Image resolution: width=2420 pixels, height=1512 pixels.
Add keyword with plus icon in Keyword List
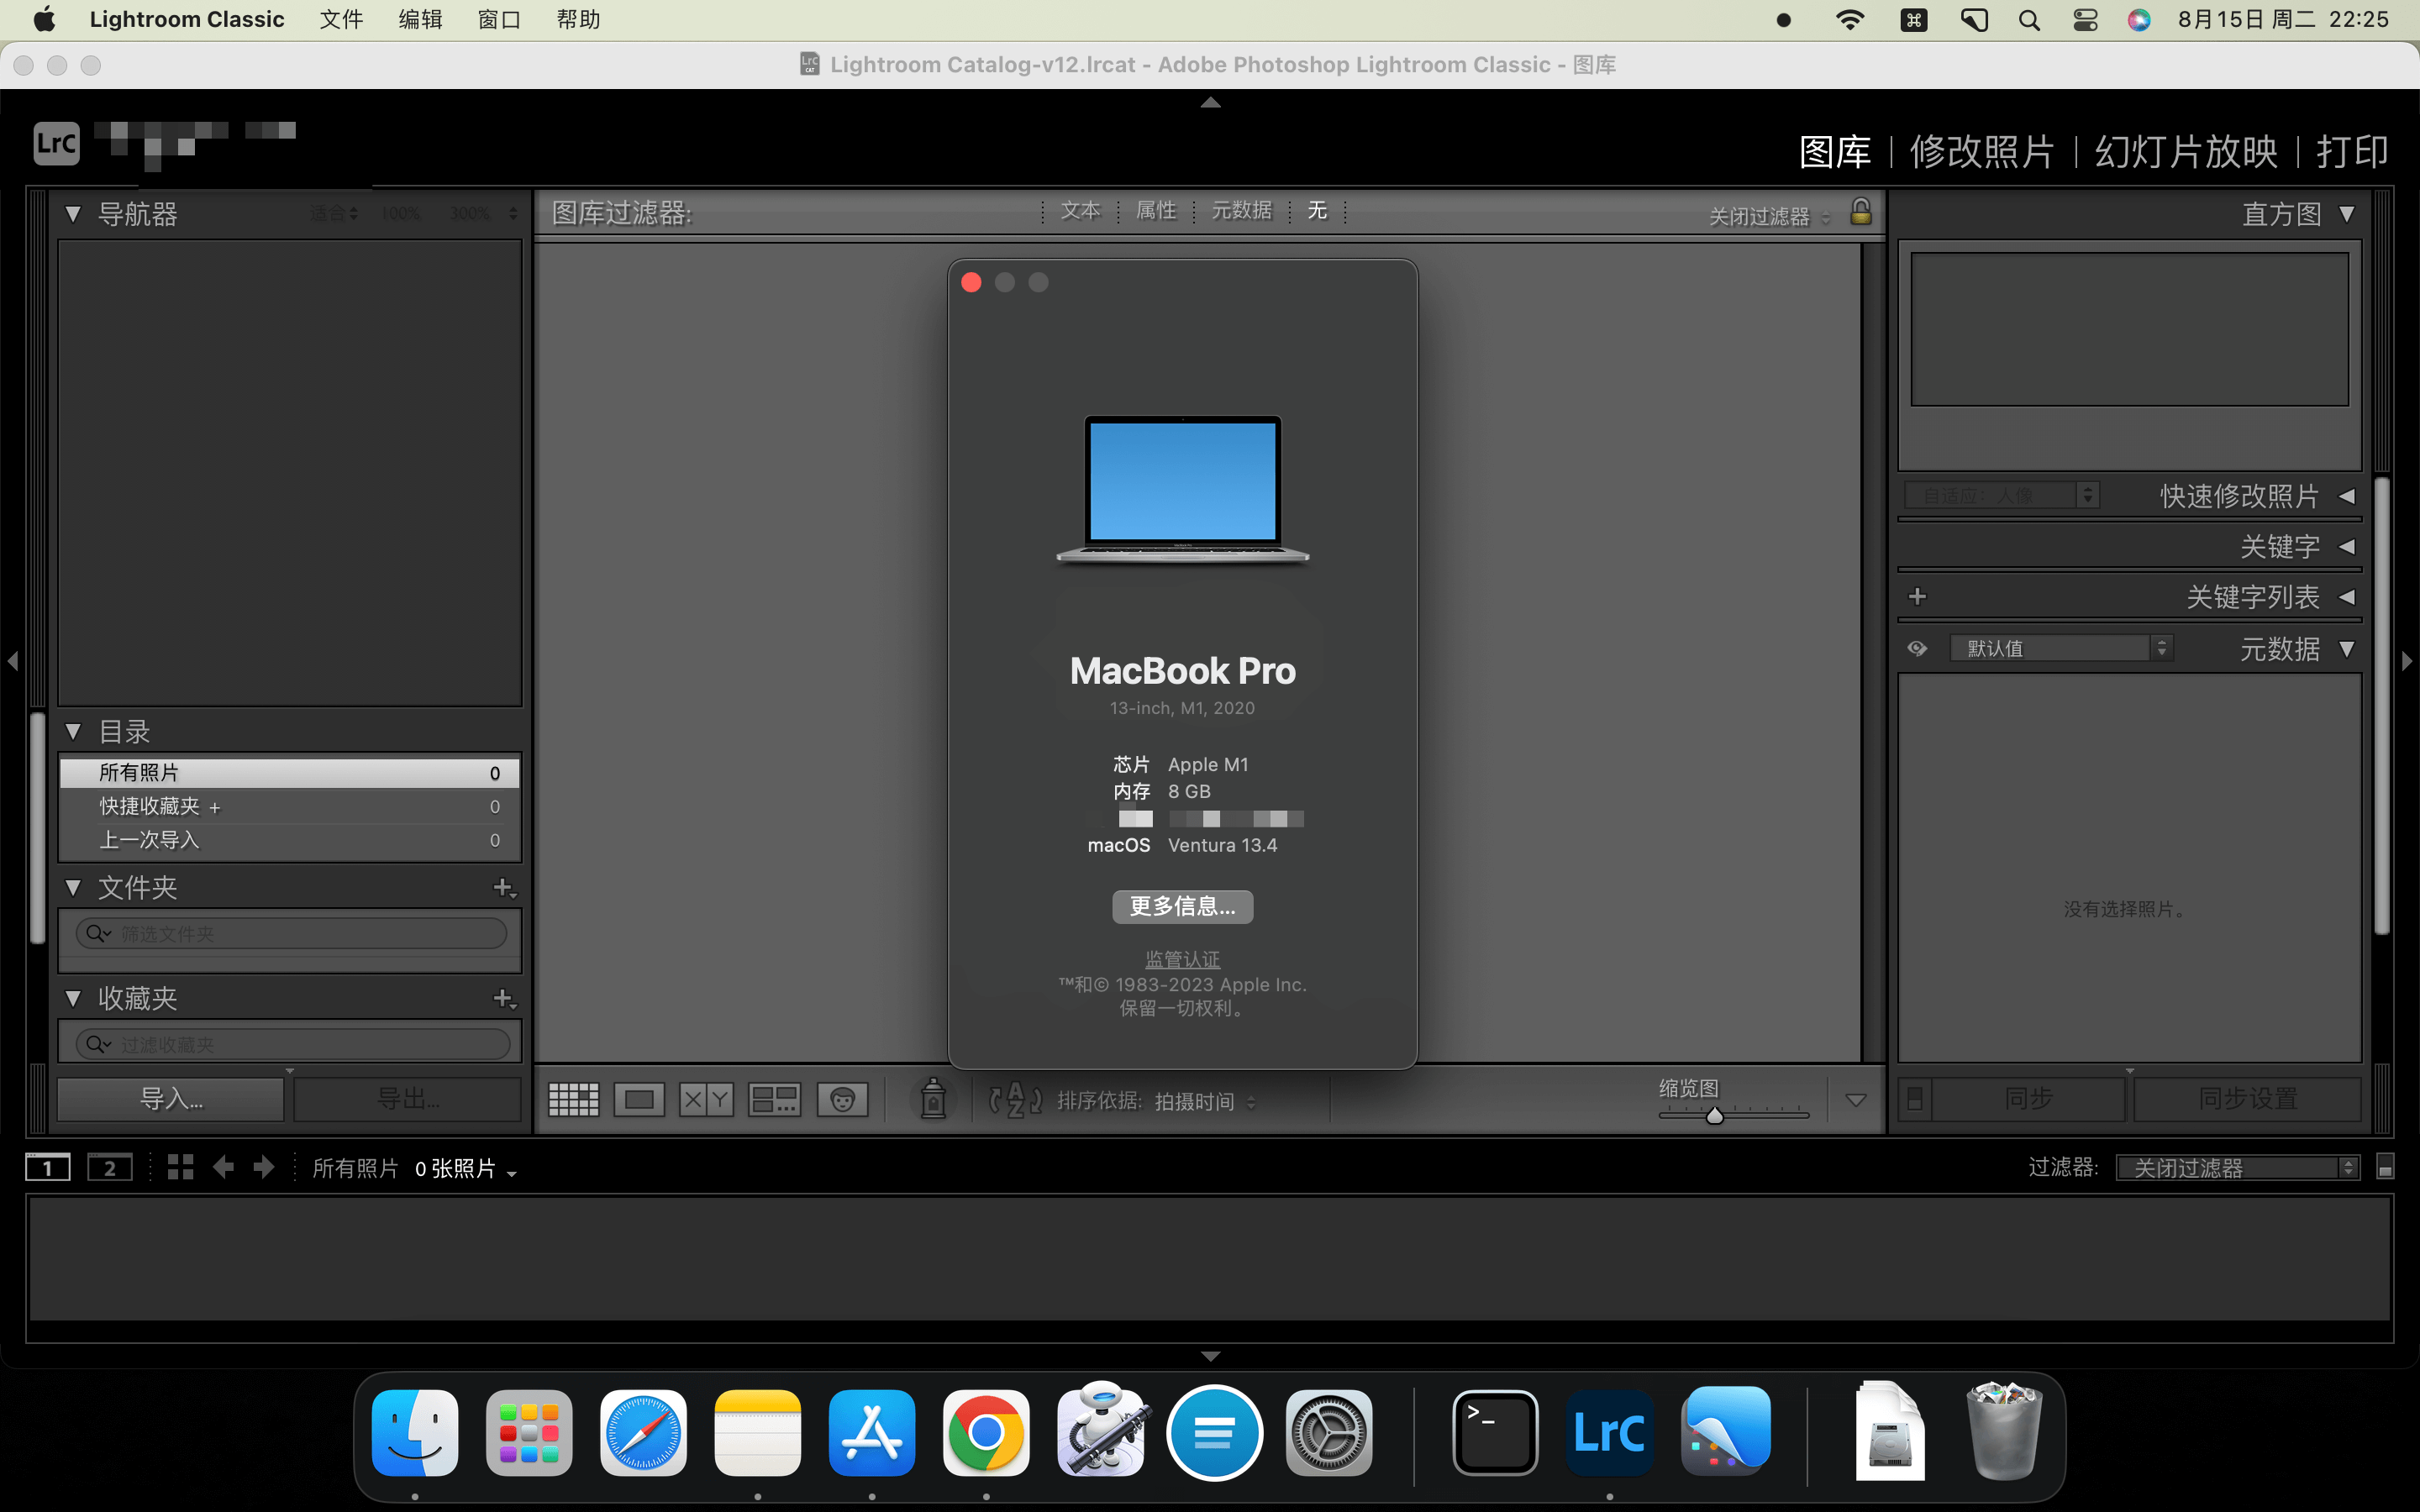pos(1917,597)
